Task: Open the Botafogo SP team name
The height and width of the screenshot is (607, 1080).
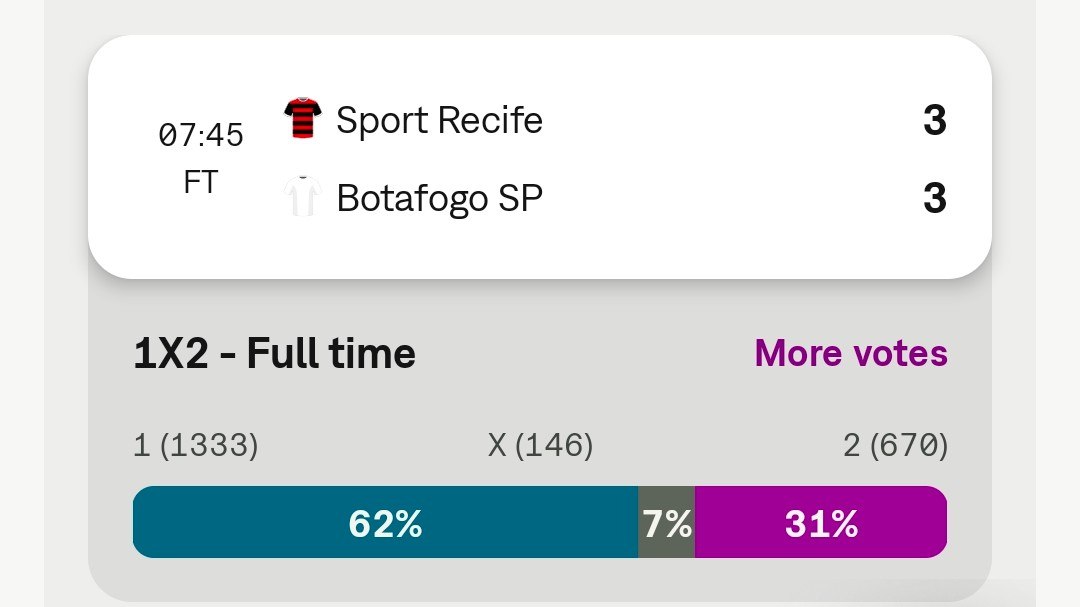Action: coord(439,198)
